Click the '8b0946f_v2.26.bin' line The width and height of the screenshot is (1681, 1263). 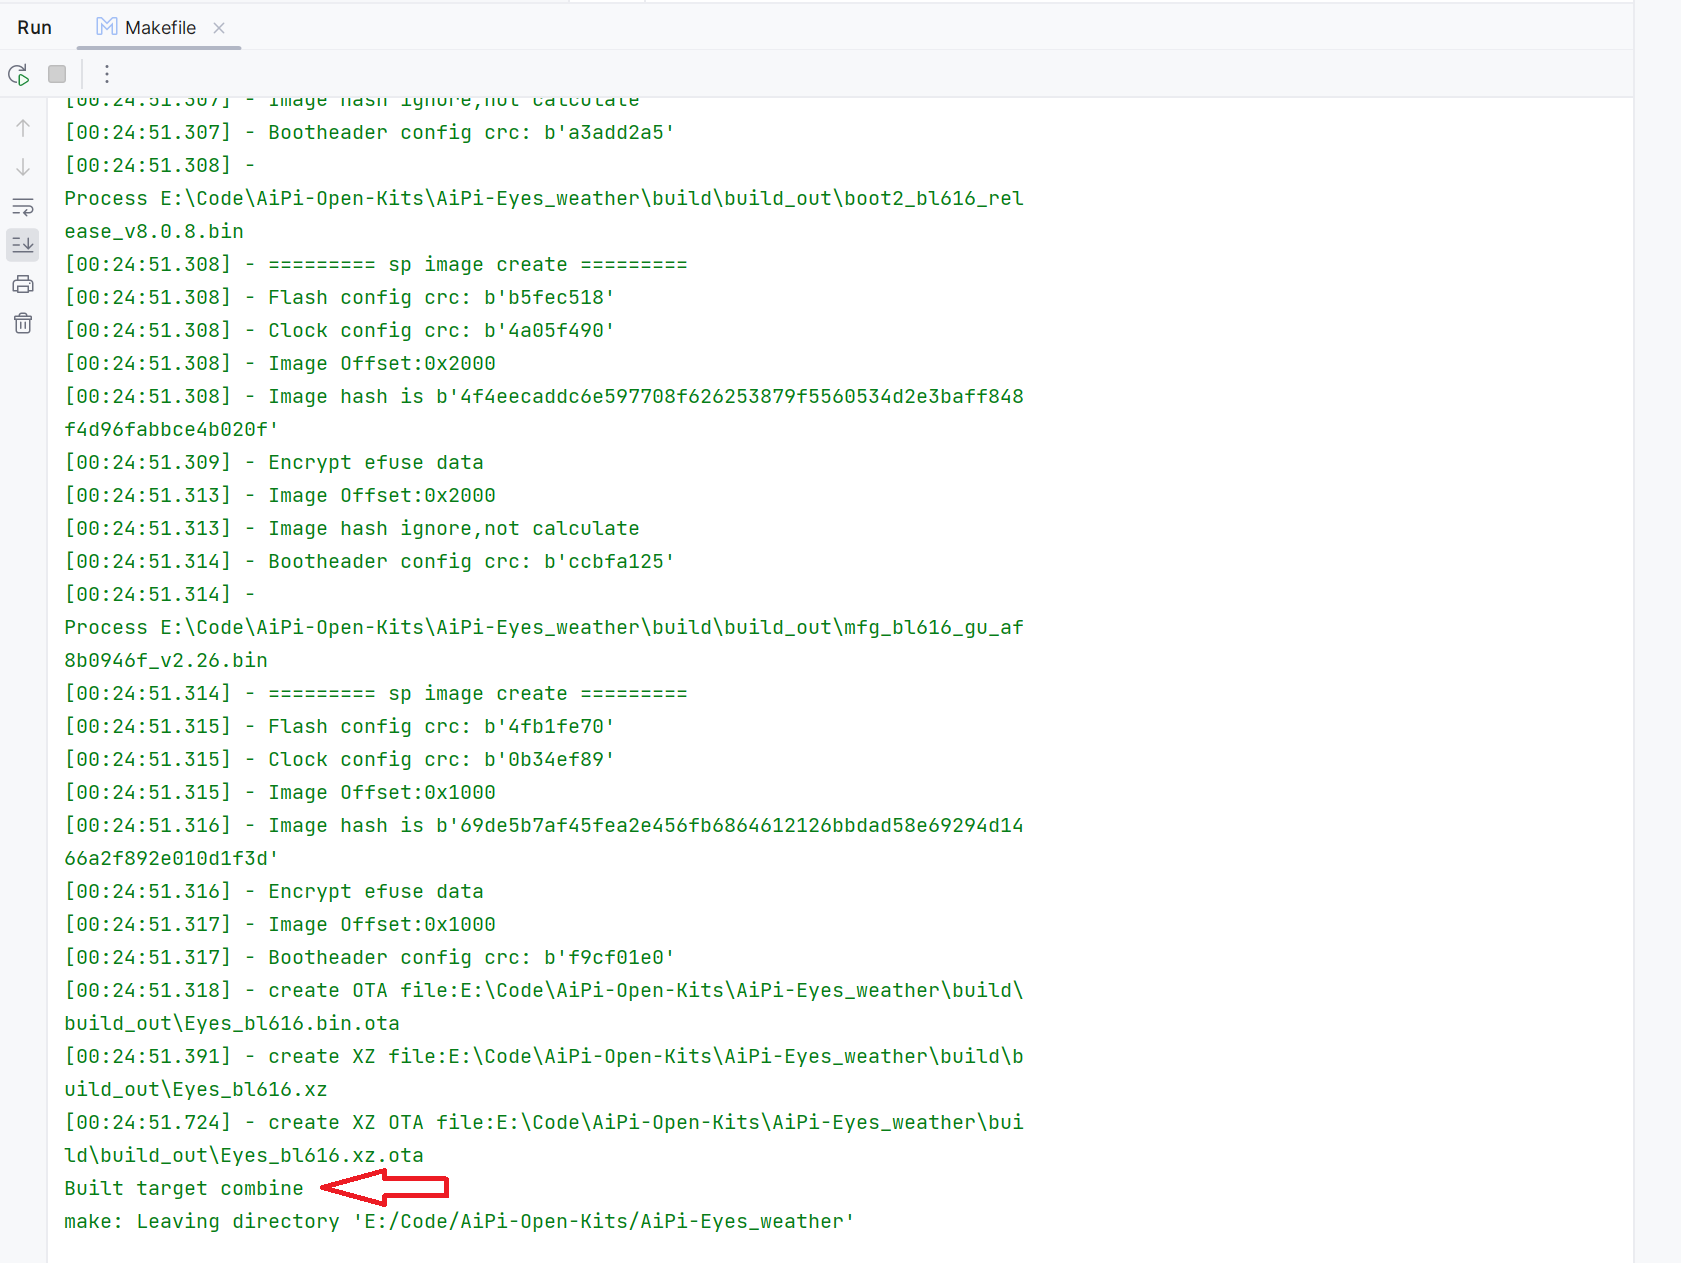coord(166,660)
